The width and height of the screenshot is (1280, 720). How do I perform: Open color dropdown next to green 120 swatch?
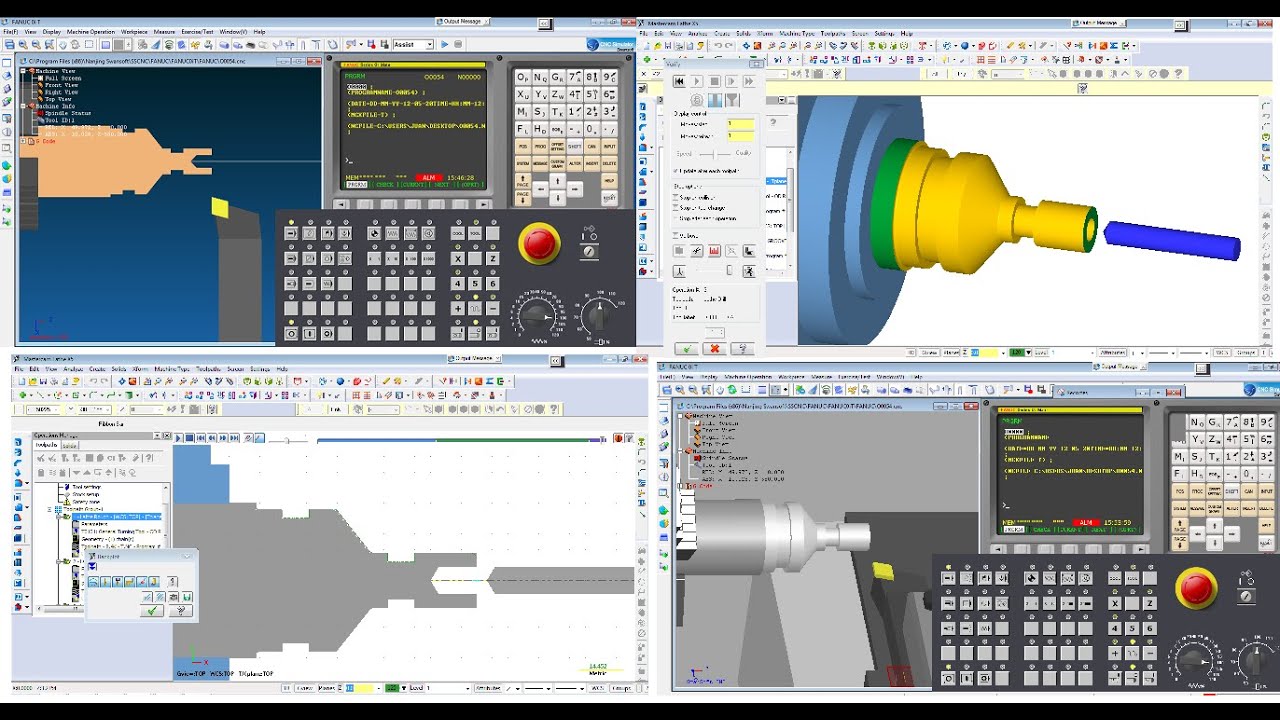(1027, 353)
